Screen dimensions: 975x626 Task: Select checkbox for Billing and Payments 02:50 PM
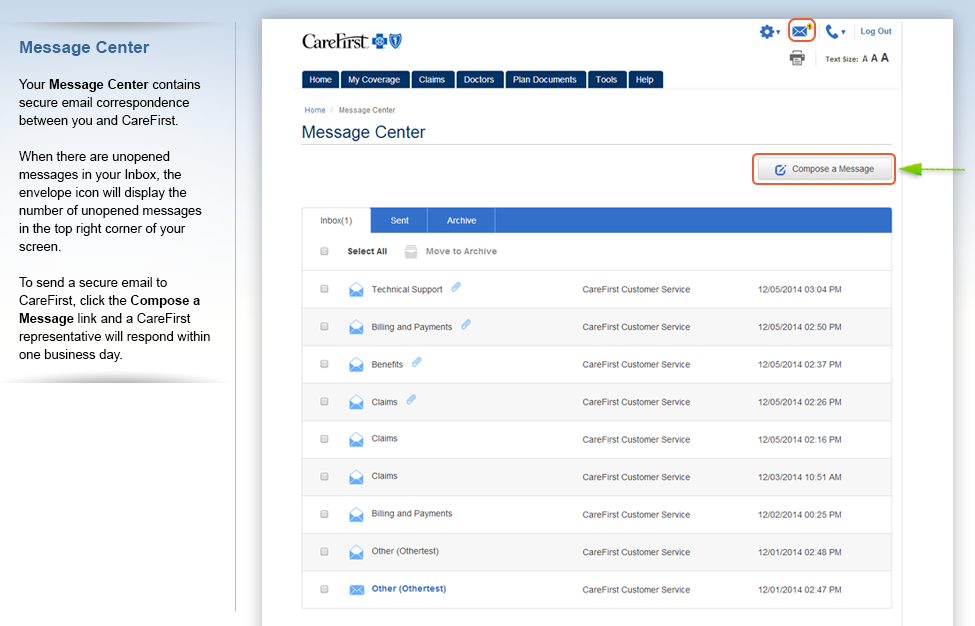click(x=324, y=326)
